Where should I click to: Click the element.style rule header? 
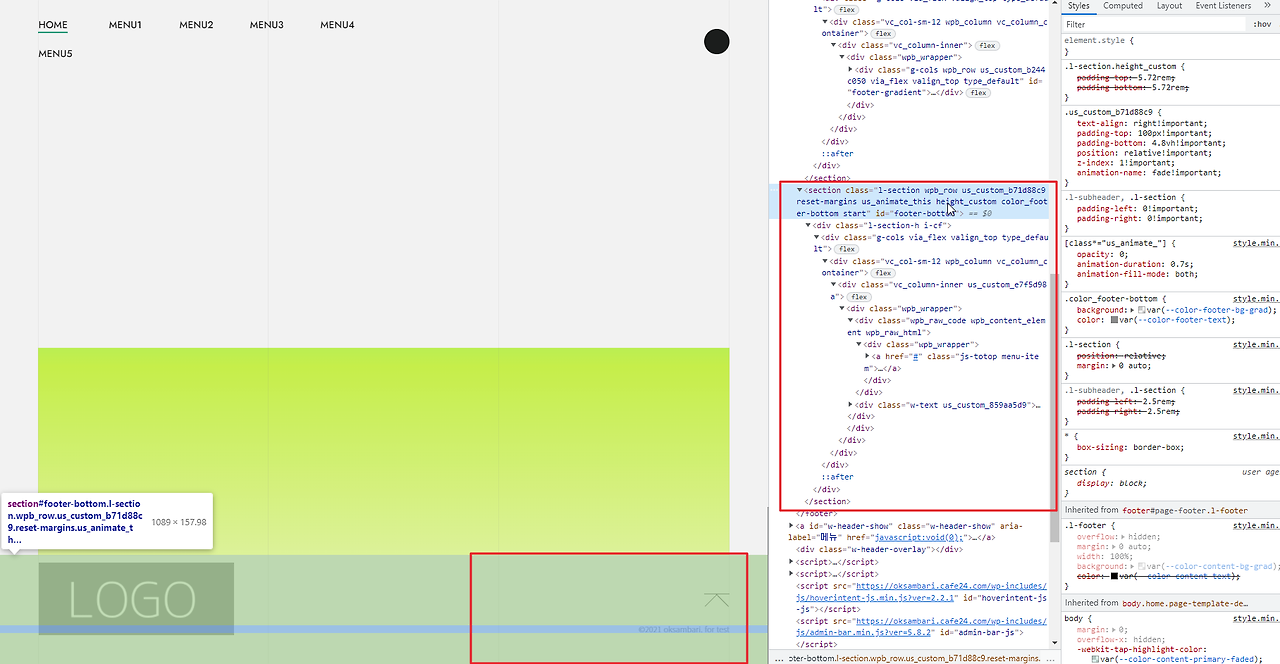[1099, 40]
